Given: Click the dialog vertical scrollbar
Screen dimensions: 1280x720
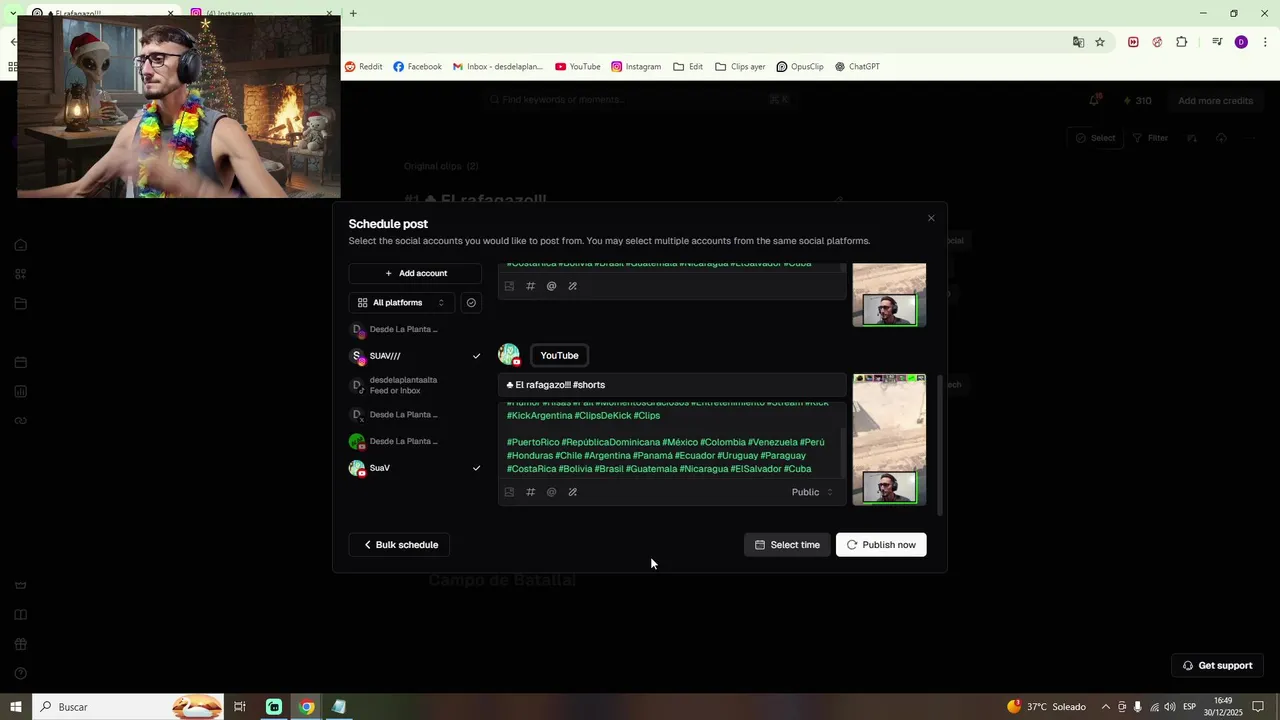Looking at the screenshot, I should coord(940,445).
